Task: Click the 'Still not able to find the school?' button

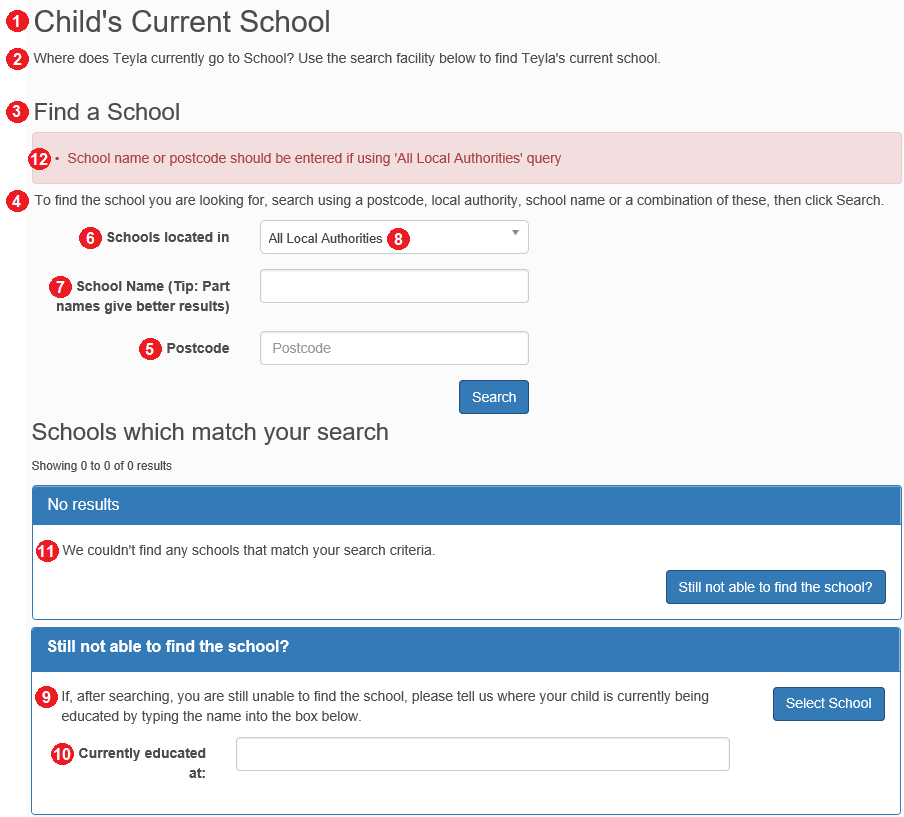Action: [x=775, y=587]
